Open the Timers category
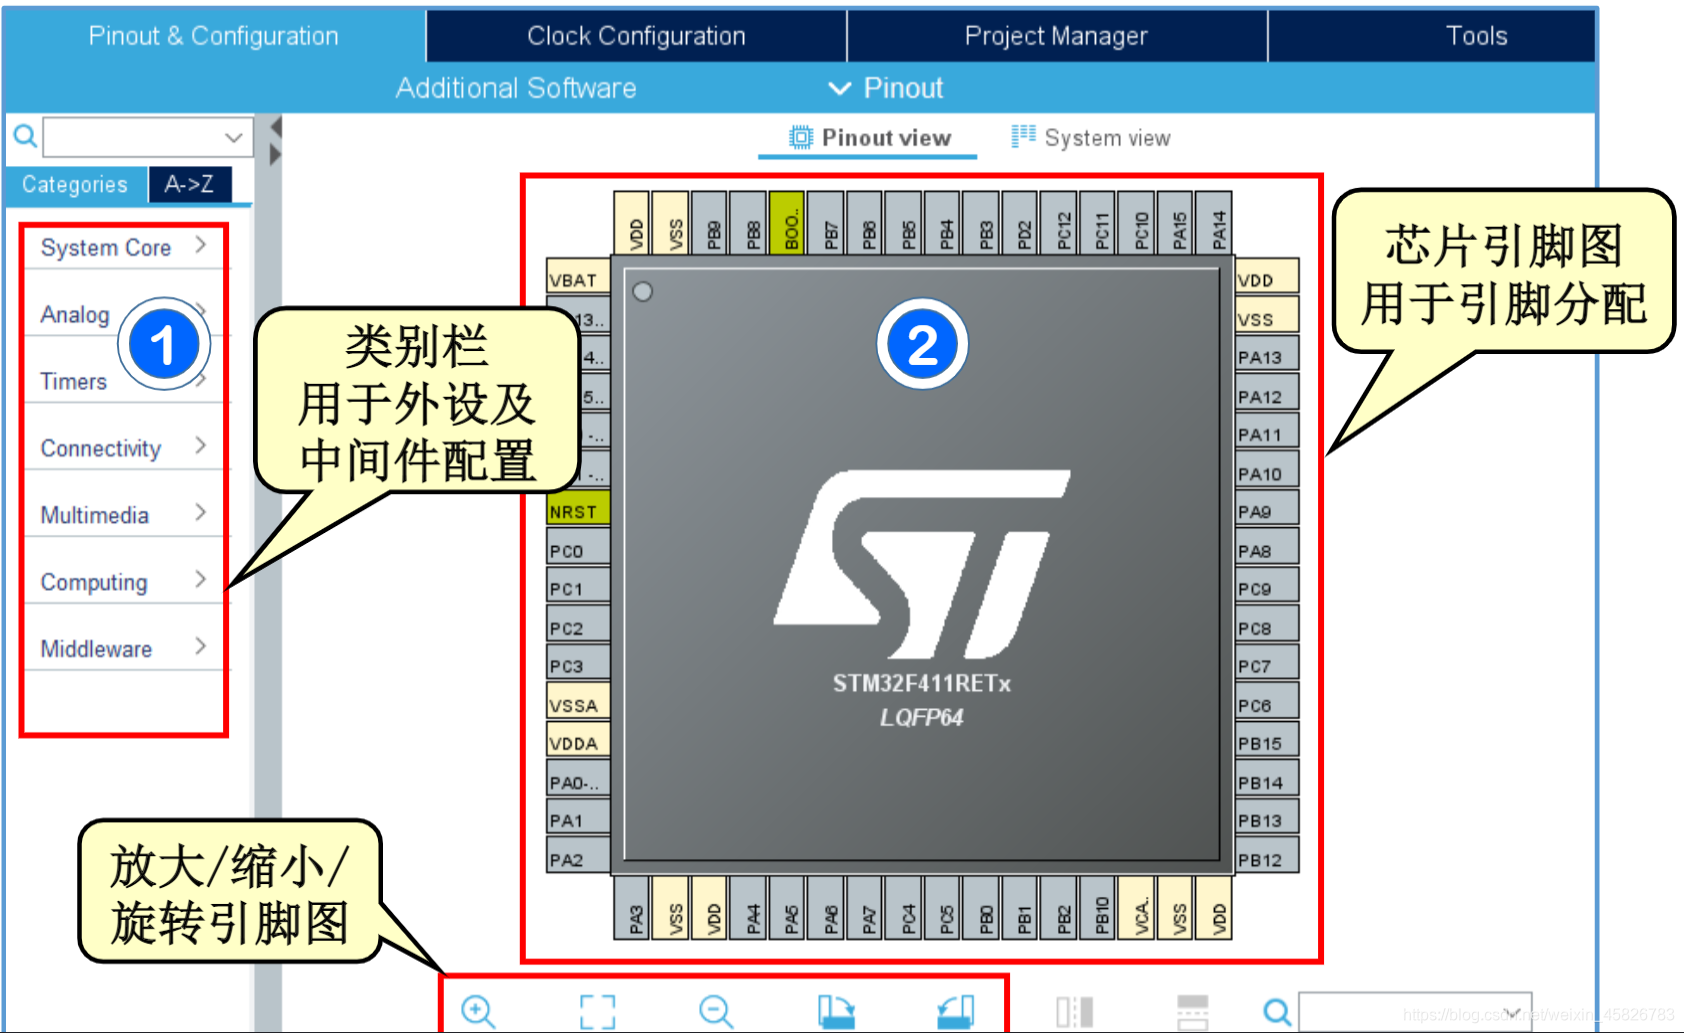The width and height of the screenshot is (1684, 1033). [73, 381]
